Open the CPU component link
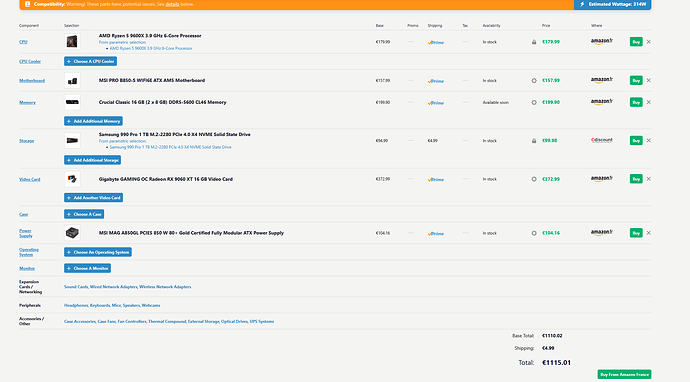The image size is (690, 382). click(23, 42)
